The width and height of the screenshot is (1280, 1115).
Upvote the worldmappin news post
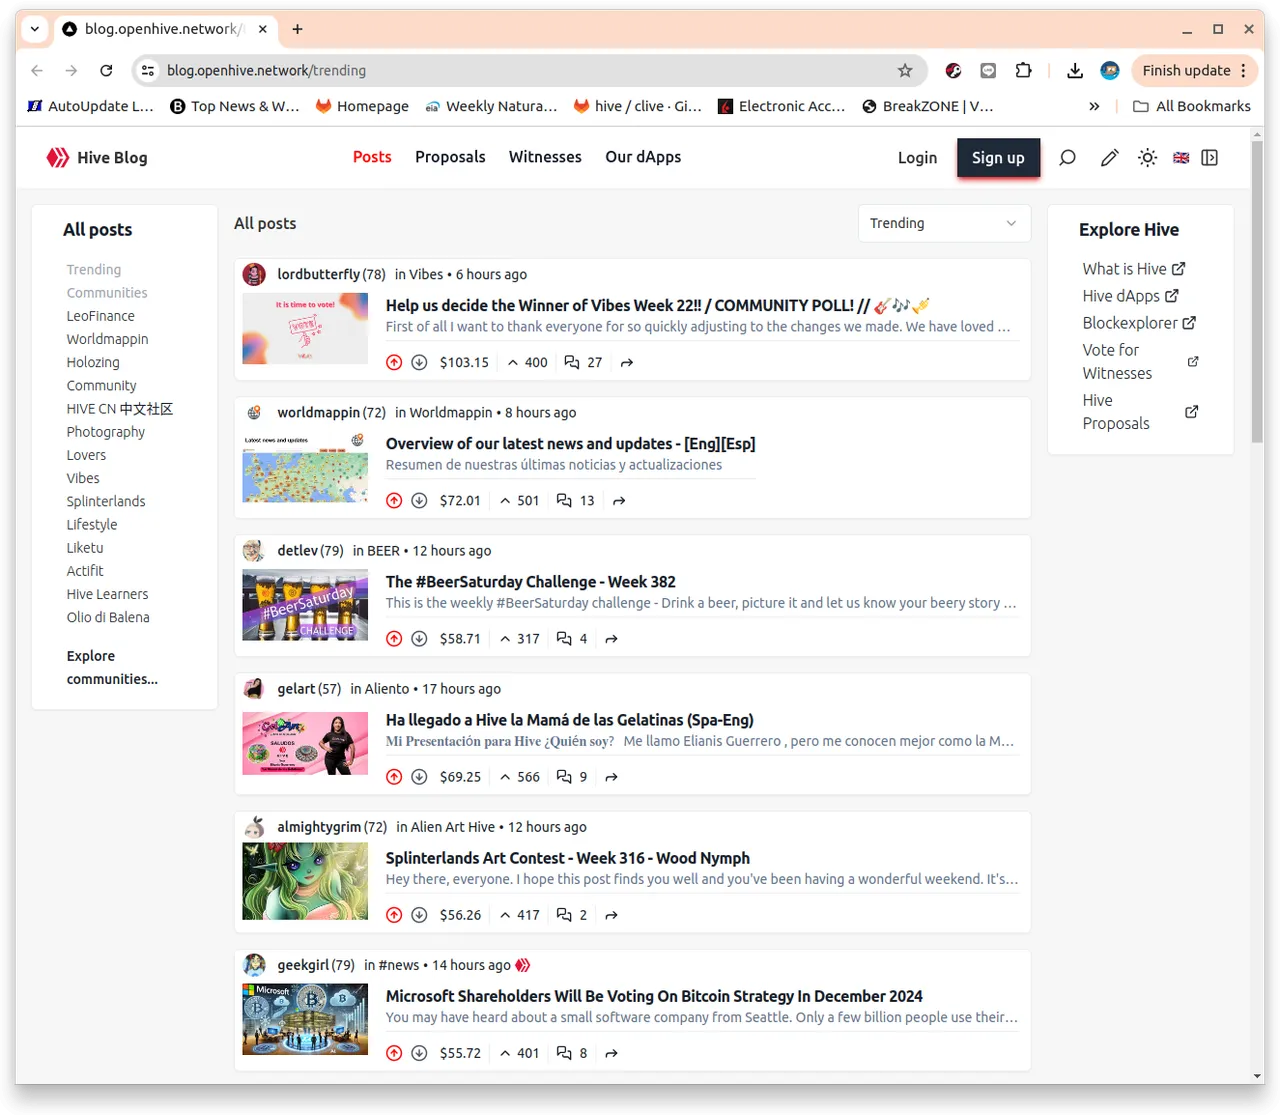click(394, 501)
